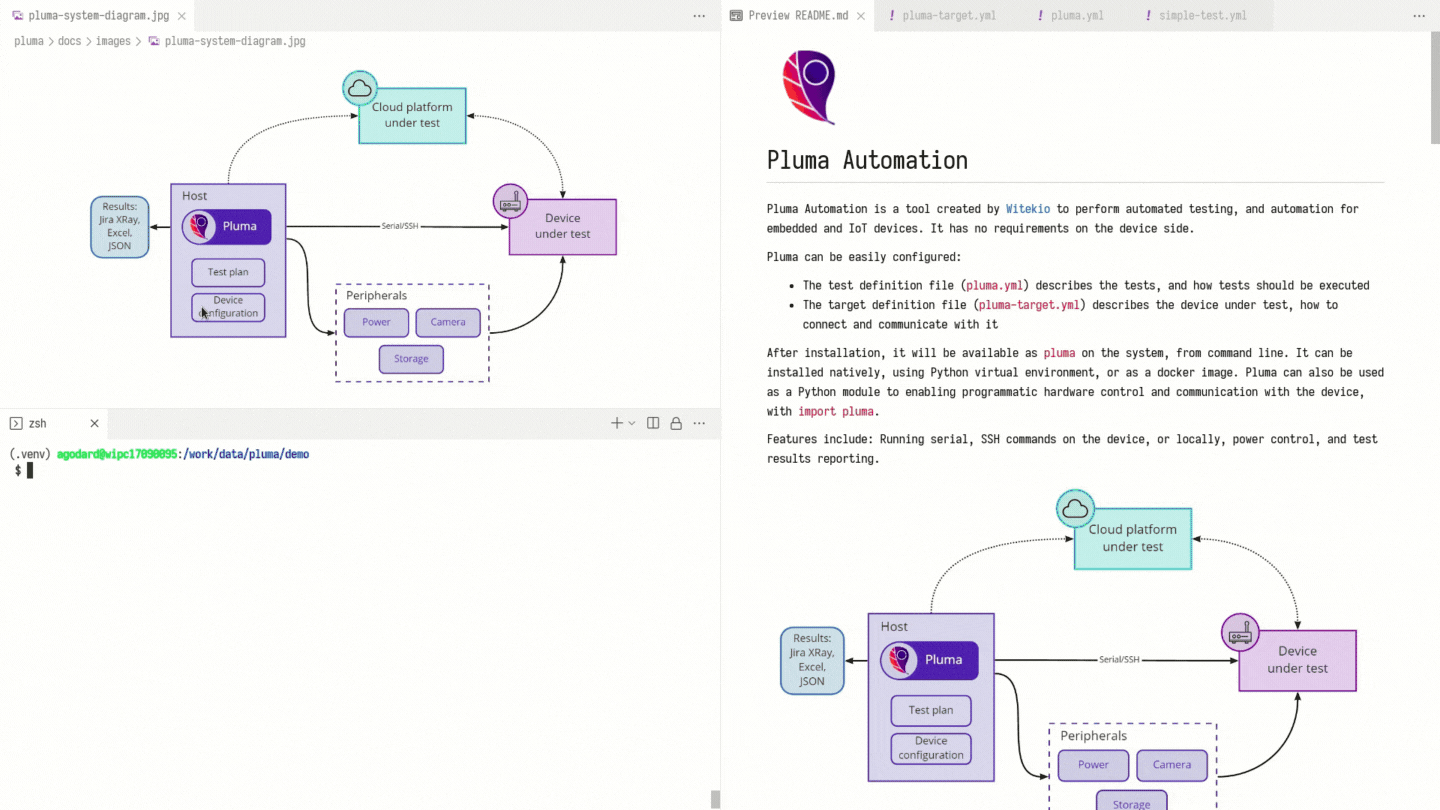Image resolution: width=1440 pixels, height=810 pixels.
Task: Click the device router icon in the image viewer diagram
Action: [x=511, y=202]
